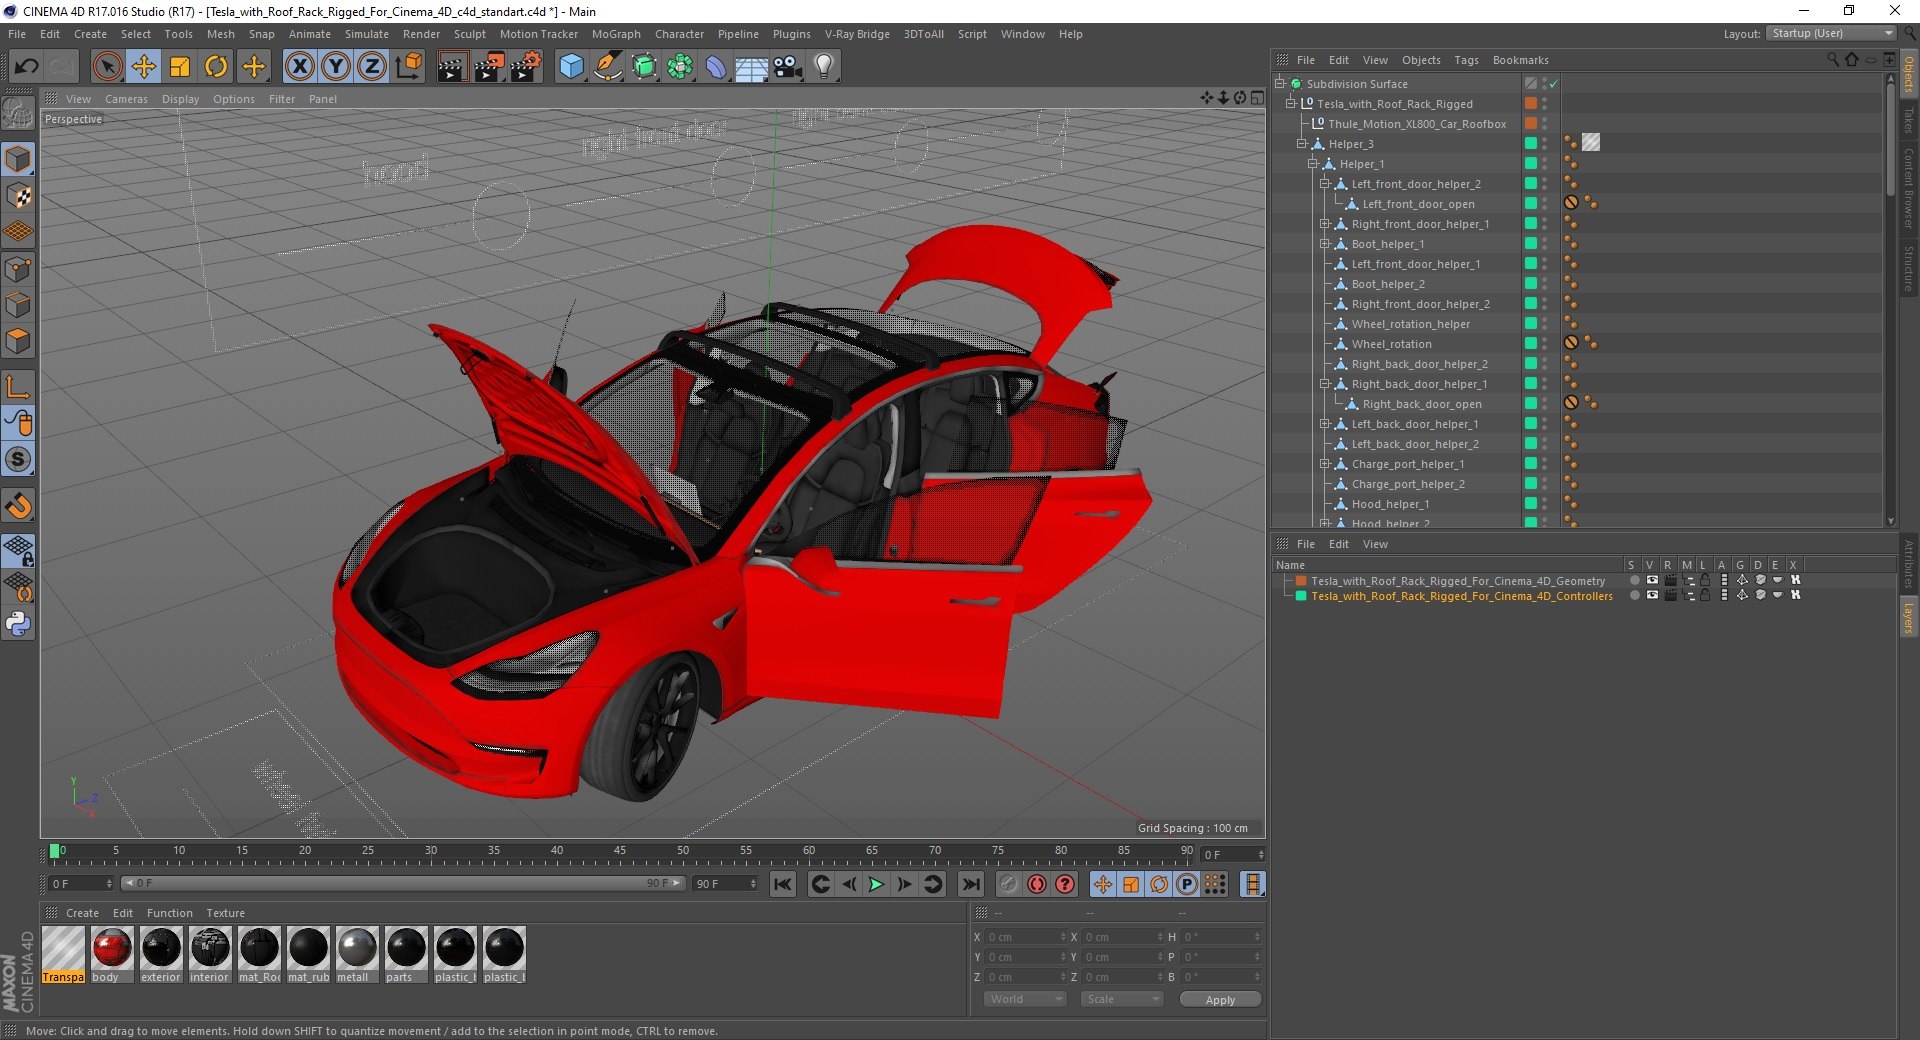Select the metall material swatch

356,955
